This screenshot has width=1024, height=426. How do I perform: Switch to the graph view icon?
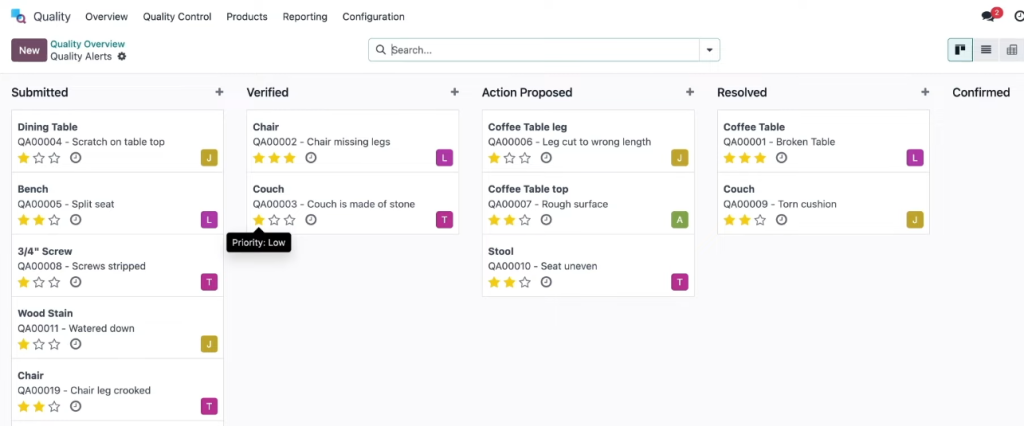[x=1012, y=50]
